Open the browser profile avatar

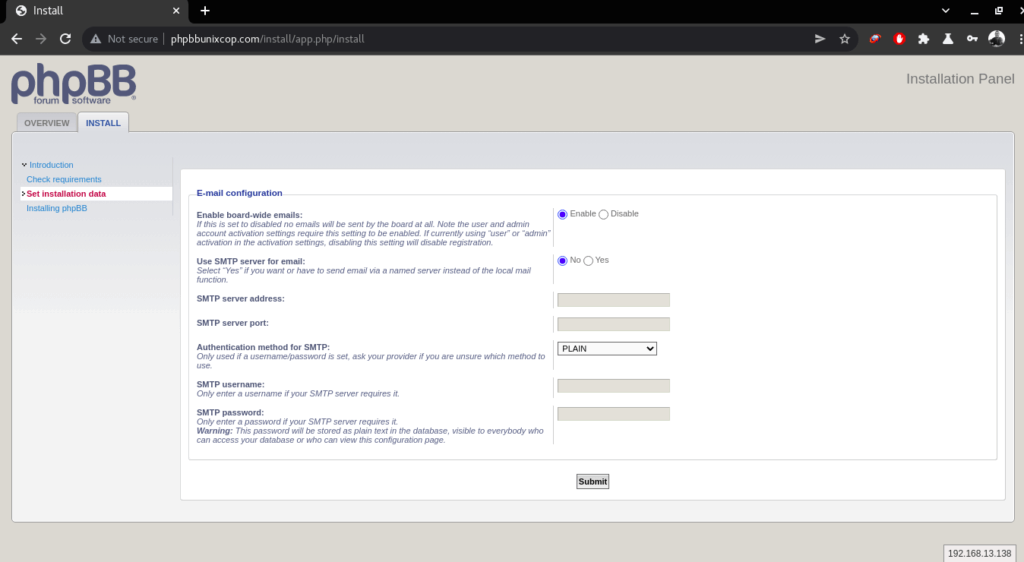coord(997,39)
